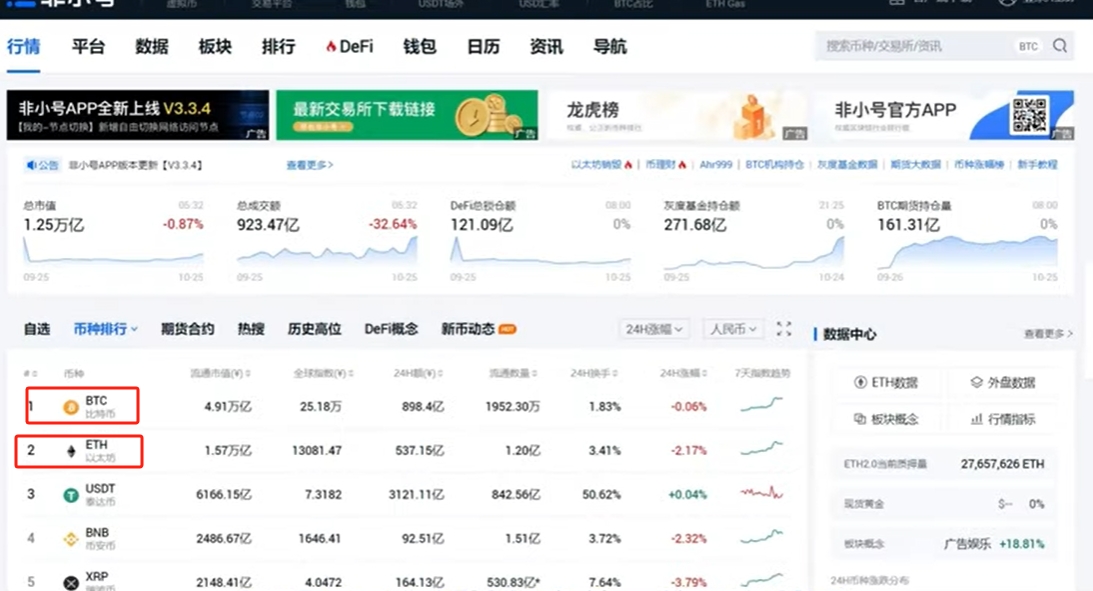
Task: Click the 7-day trend sparkline for USDT
Action: (x=761, y=493)
